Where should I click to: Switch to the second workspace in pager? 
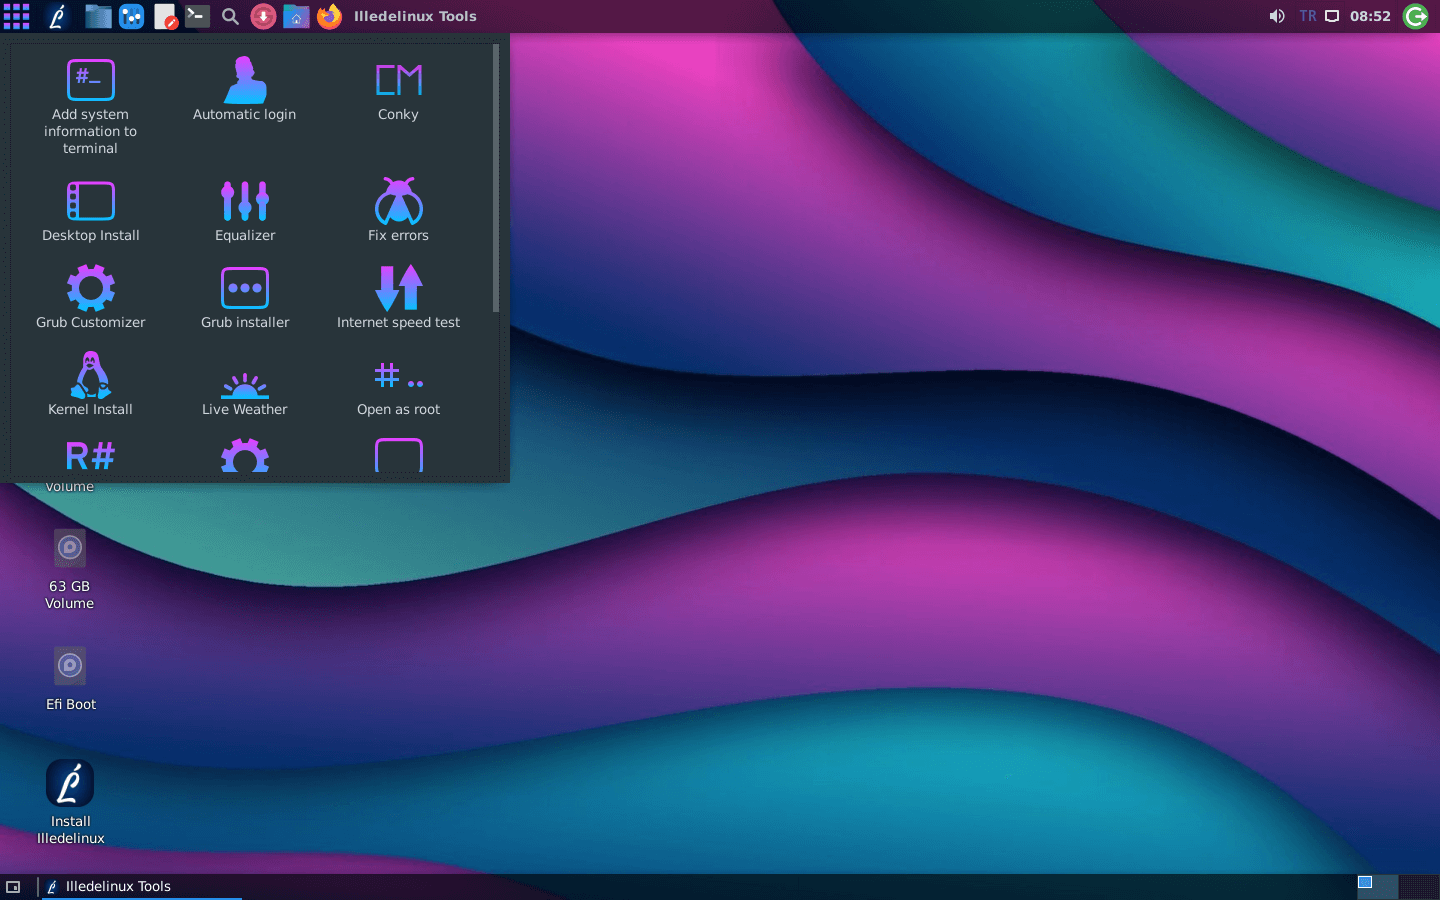tap(1419, 887)
